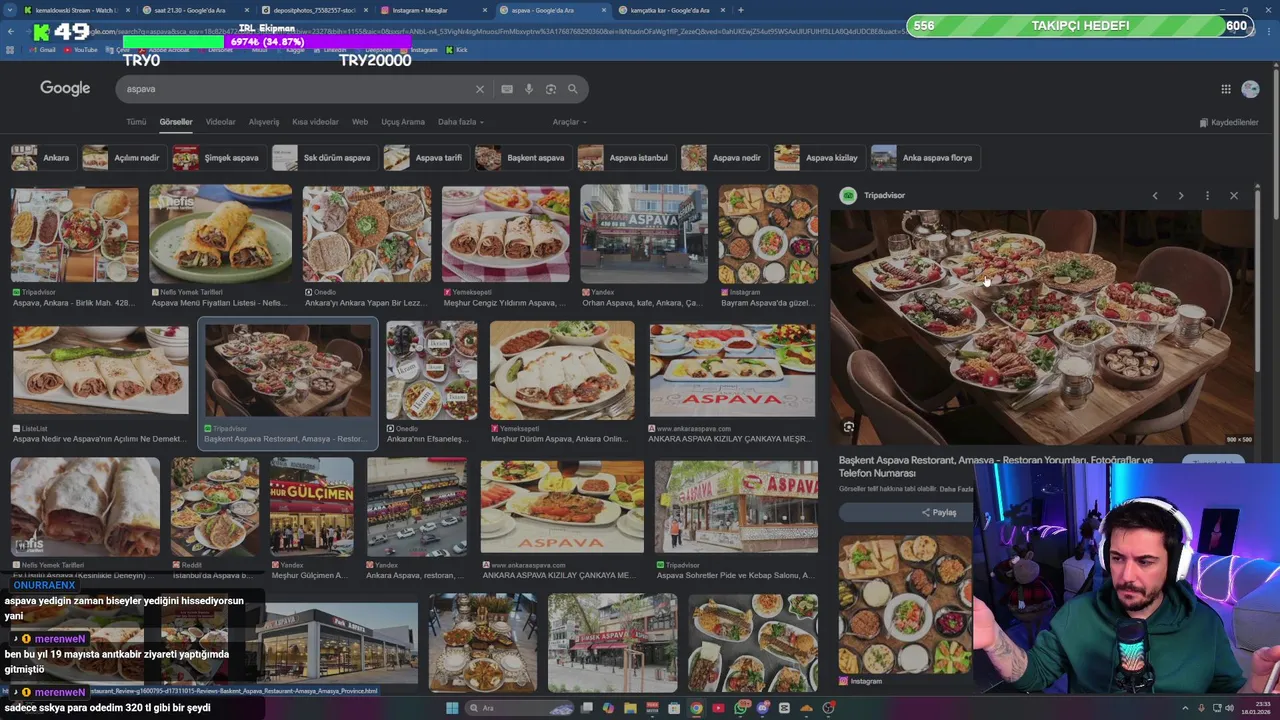Image resolution: width=1280 pixels, height=720 pixels.
Task: Expand the Daha fazla dropdown
Action: click(x=460, y=122)
